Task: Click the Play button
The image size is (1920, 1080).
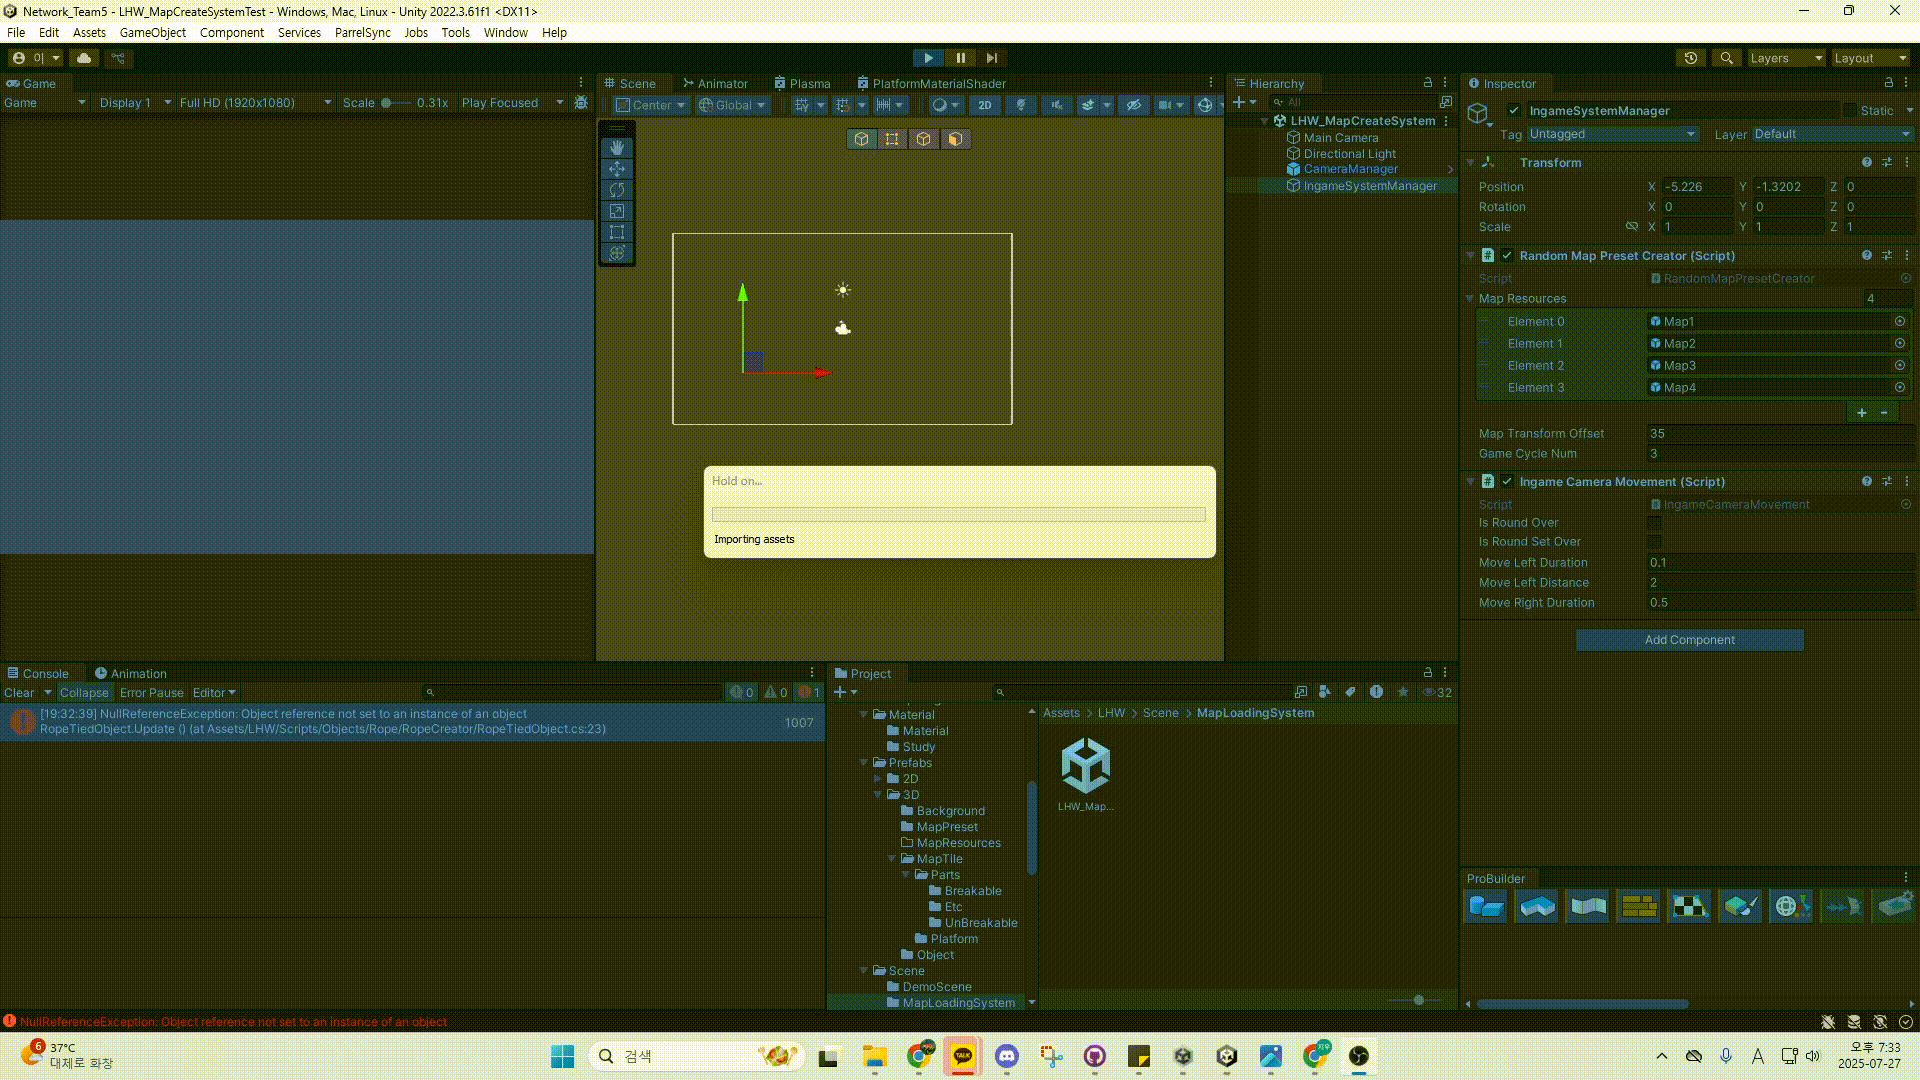Action: [928, 58]
